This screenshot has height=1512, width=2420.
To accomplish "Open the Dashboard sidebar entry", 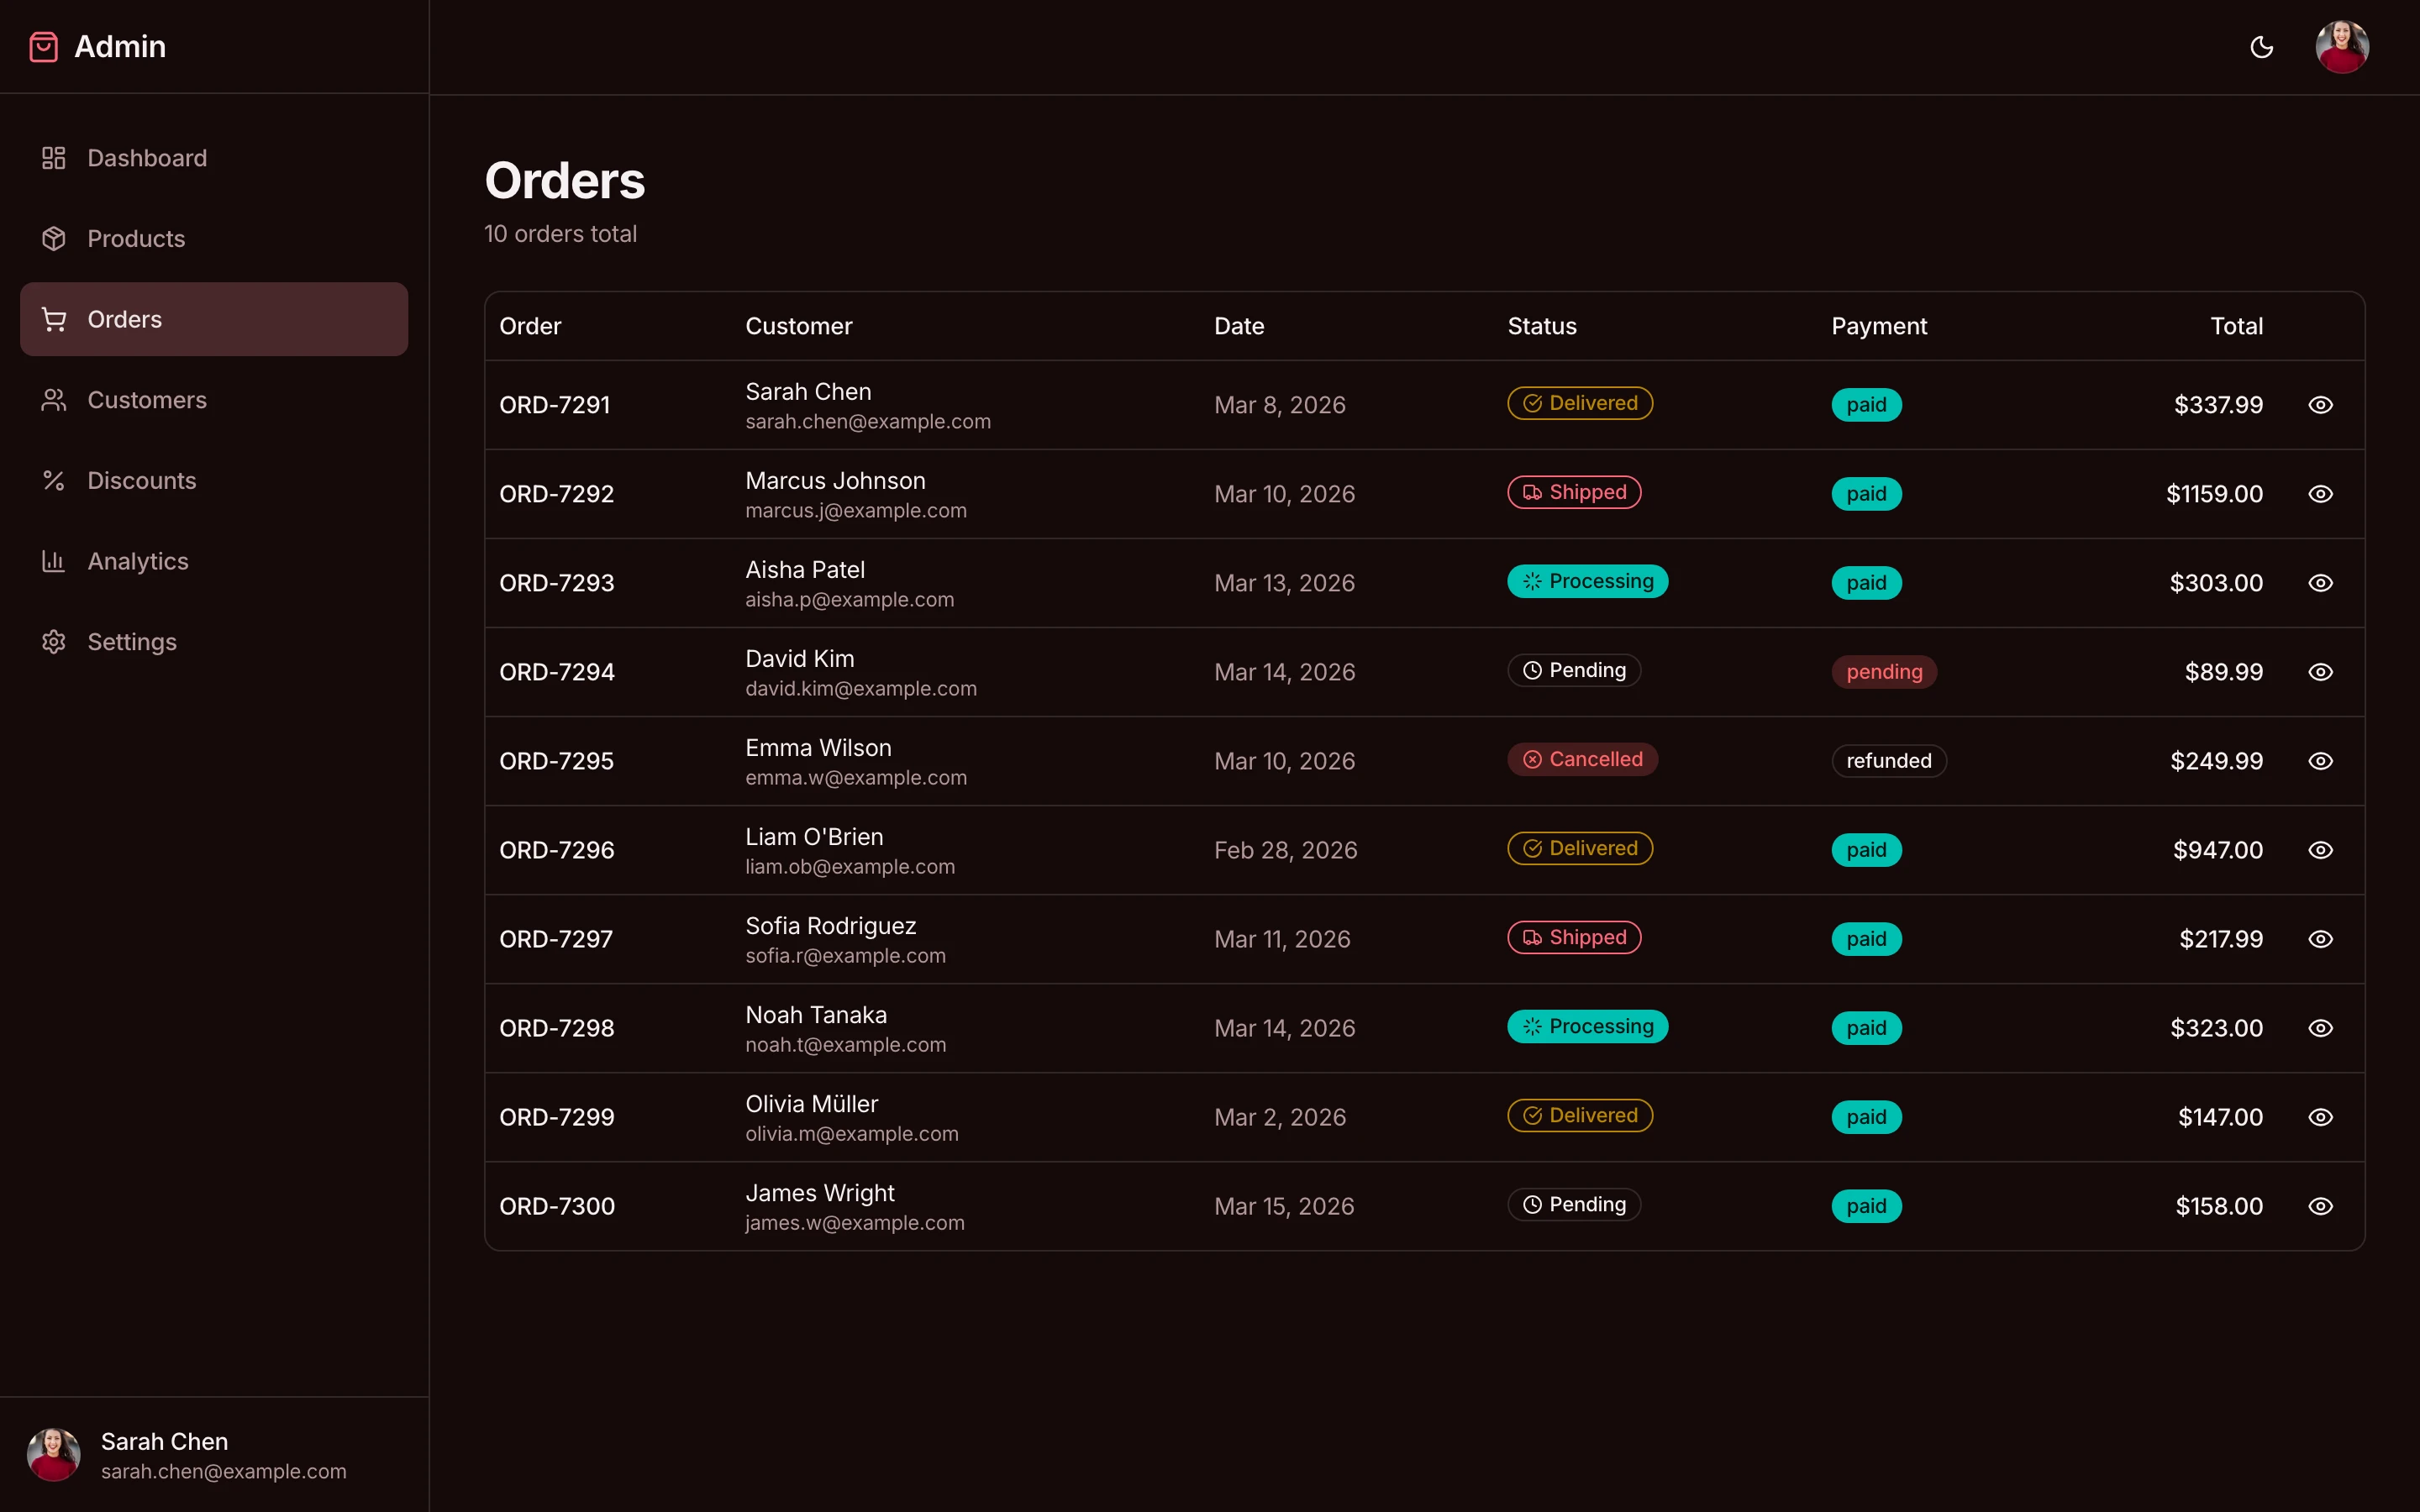I will [147, 157].
